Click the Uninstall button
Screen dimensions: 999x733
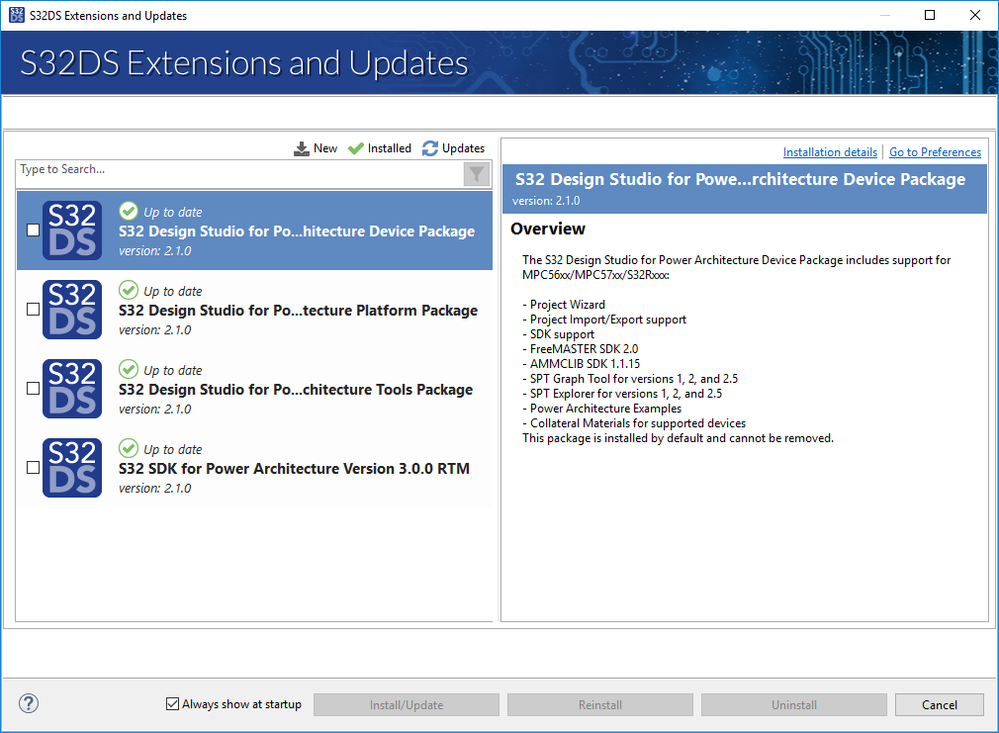pyautogui.click(x=794, y=705)
